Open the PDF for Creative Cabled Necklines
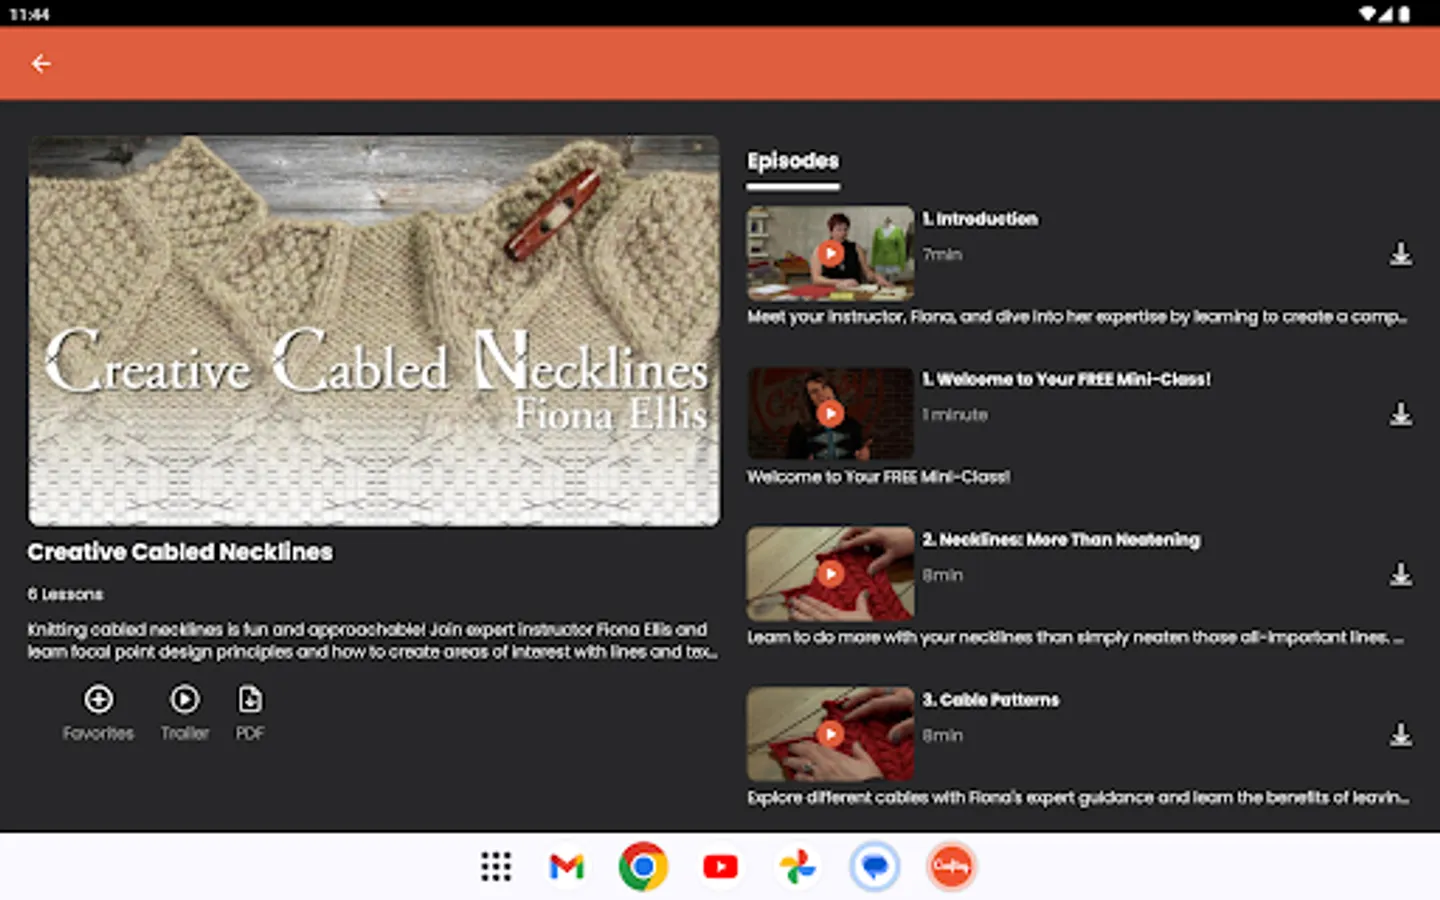1440x900 pixels. [249, 700]
